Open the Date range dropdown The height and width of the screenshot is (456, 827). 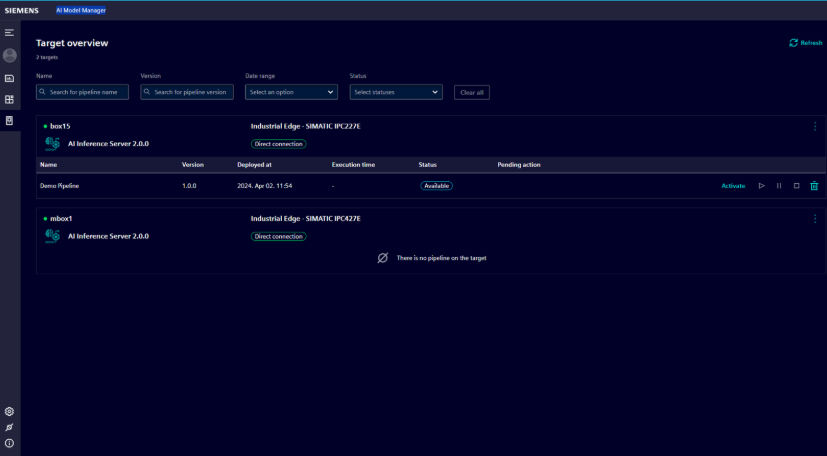click(291, 92)
